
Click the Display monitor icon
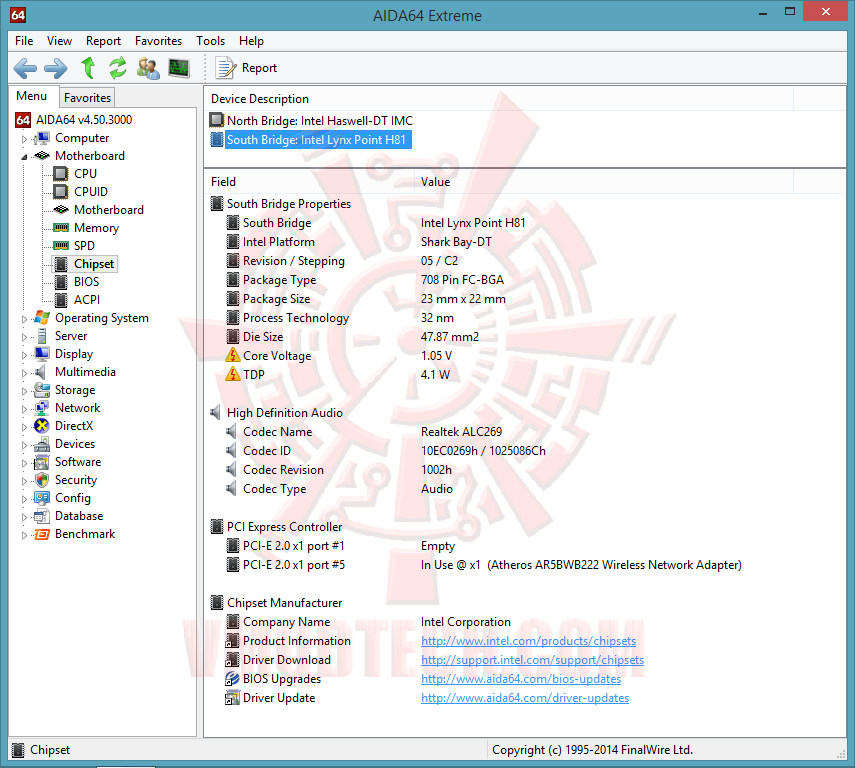tap(42, 353)
